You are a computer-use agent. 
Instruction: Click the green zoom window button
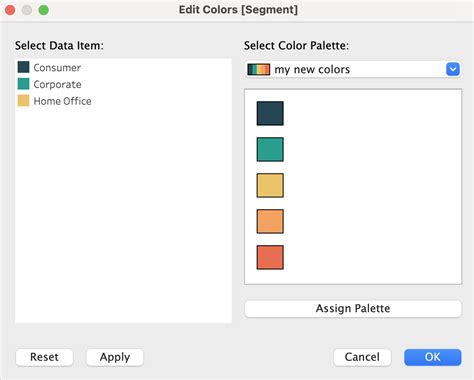pos(44,10)
